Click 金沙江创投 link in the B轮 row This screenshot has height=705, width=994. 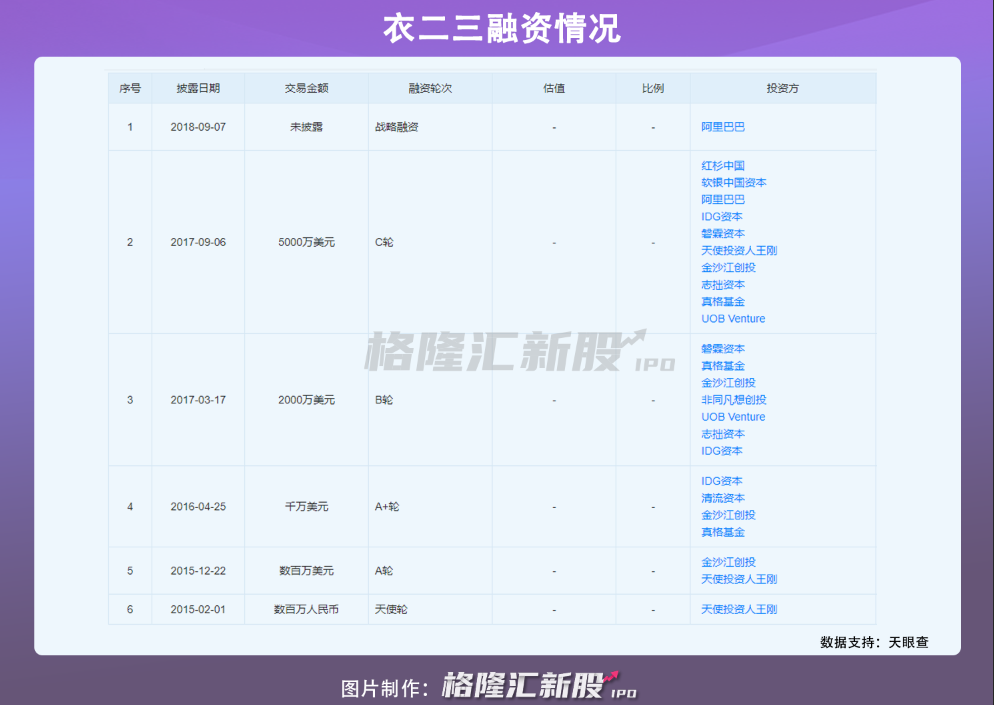click(x=728, y=383)
